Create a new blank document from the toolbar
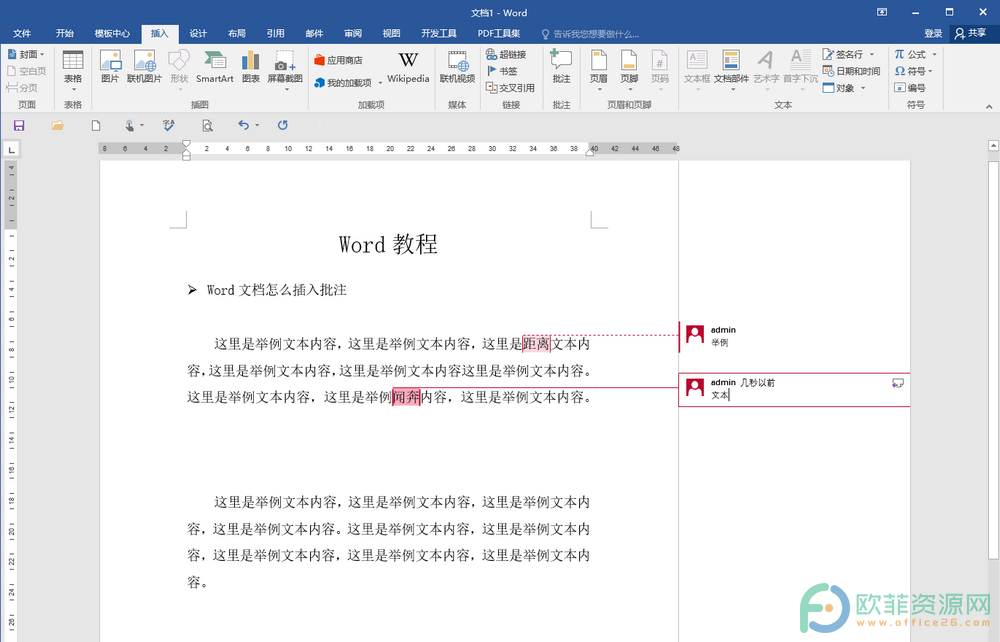Image resolution: width=1000 pixels, height=642 pixels. (x=96, y=126)
